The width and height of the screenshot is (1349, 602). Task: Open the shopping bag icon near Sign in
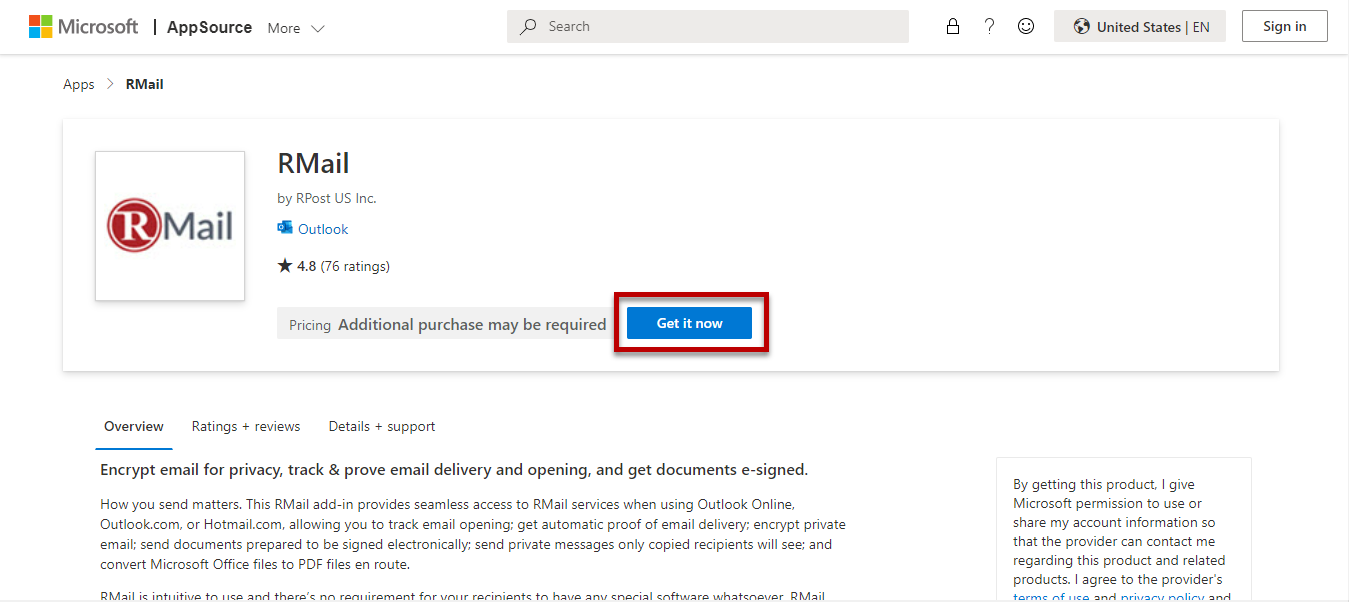(x=953, y=26)
